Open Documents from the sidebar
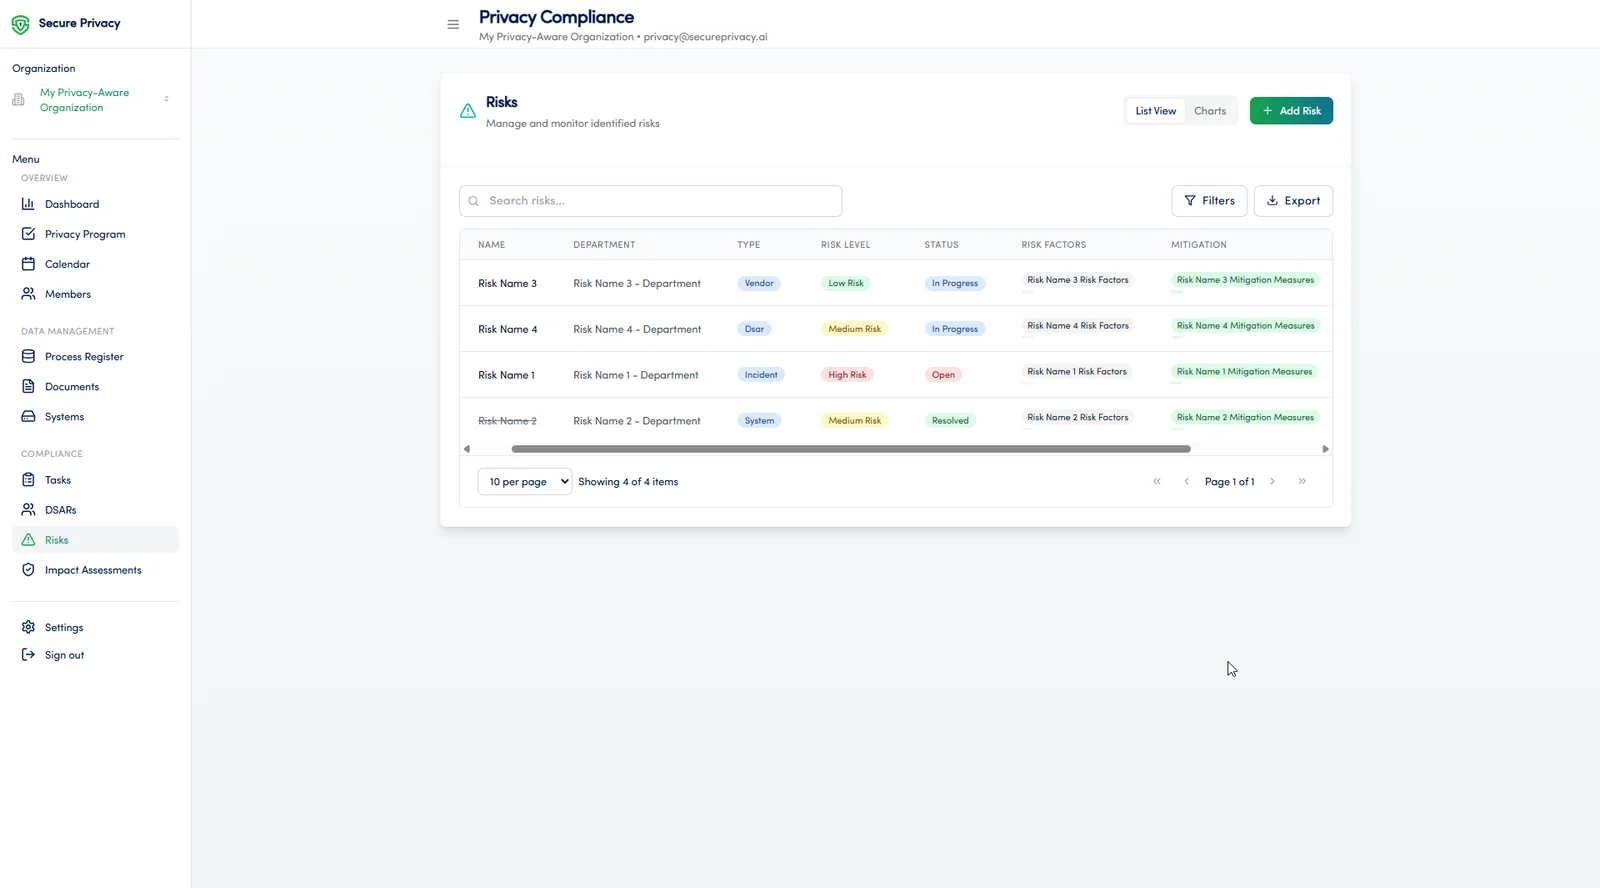The height and width of the screenshot is (888, 1600). tap(95, 386)
